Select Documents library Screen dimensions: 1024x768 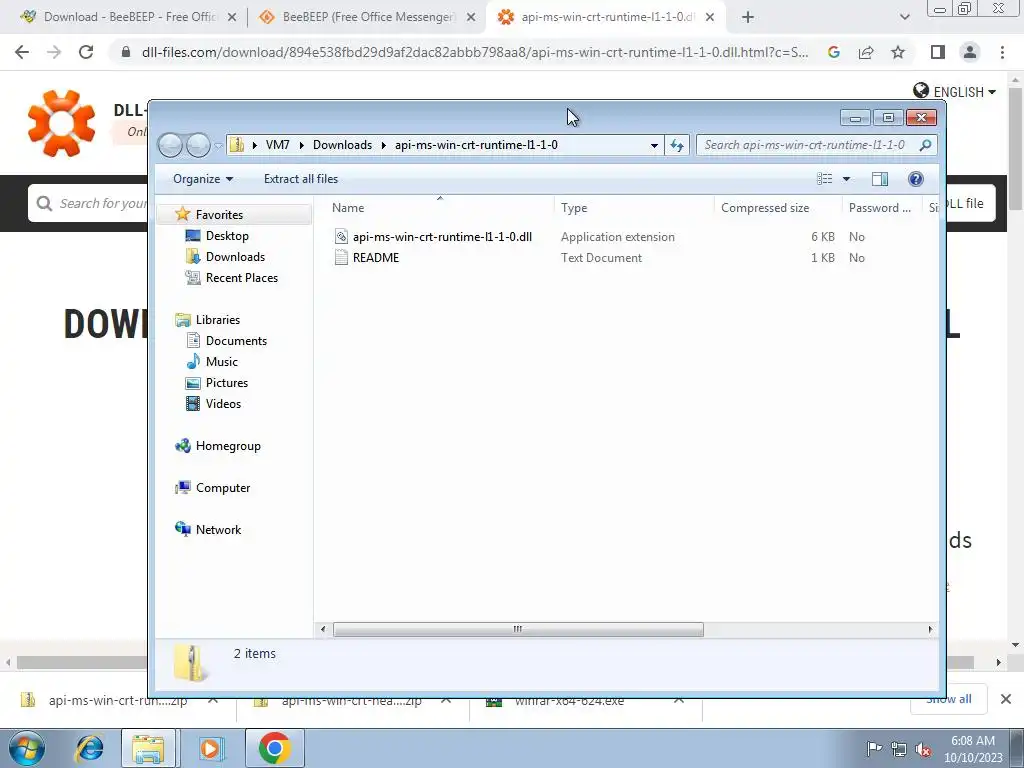pos(236,341)
